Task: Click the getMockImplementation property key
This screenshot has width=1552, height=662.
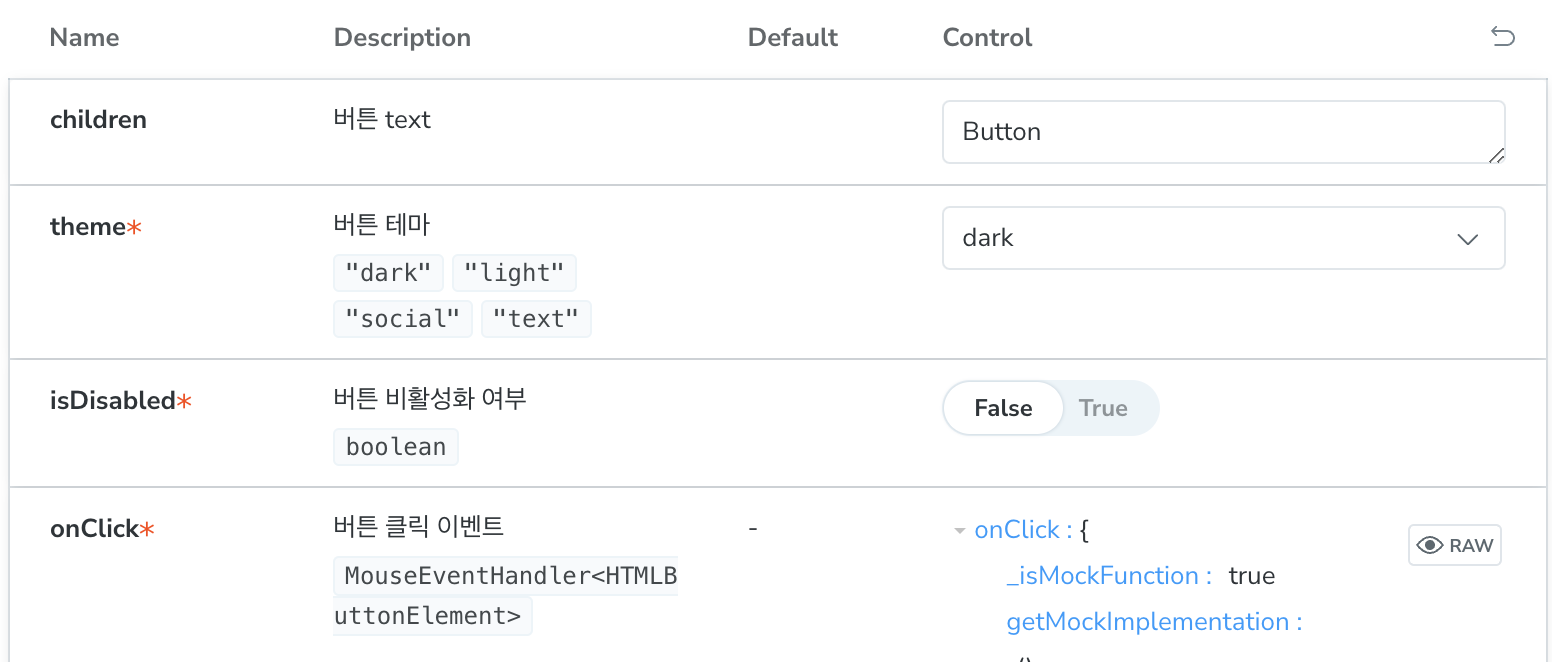Action: (1154, 622)
